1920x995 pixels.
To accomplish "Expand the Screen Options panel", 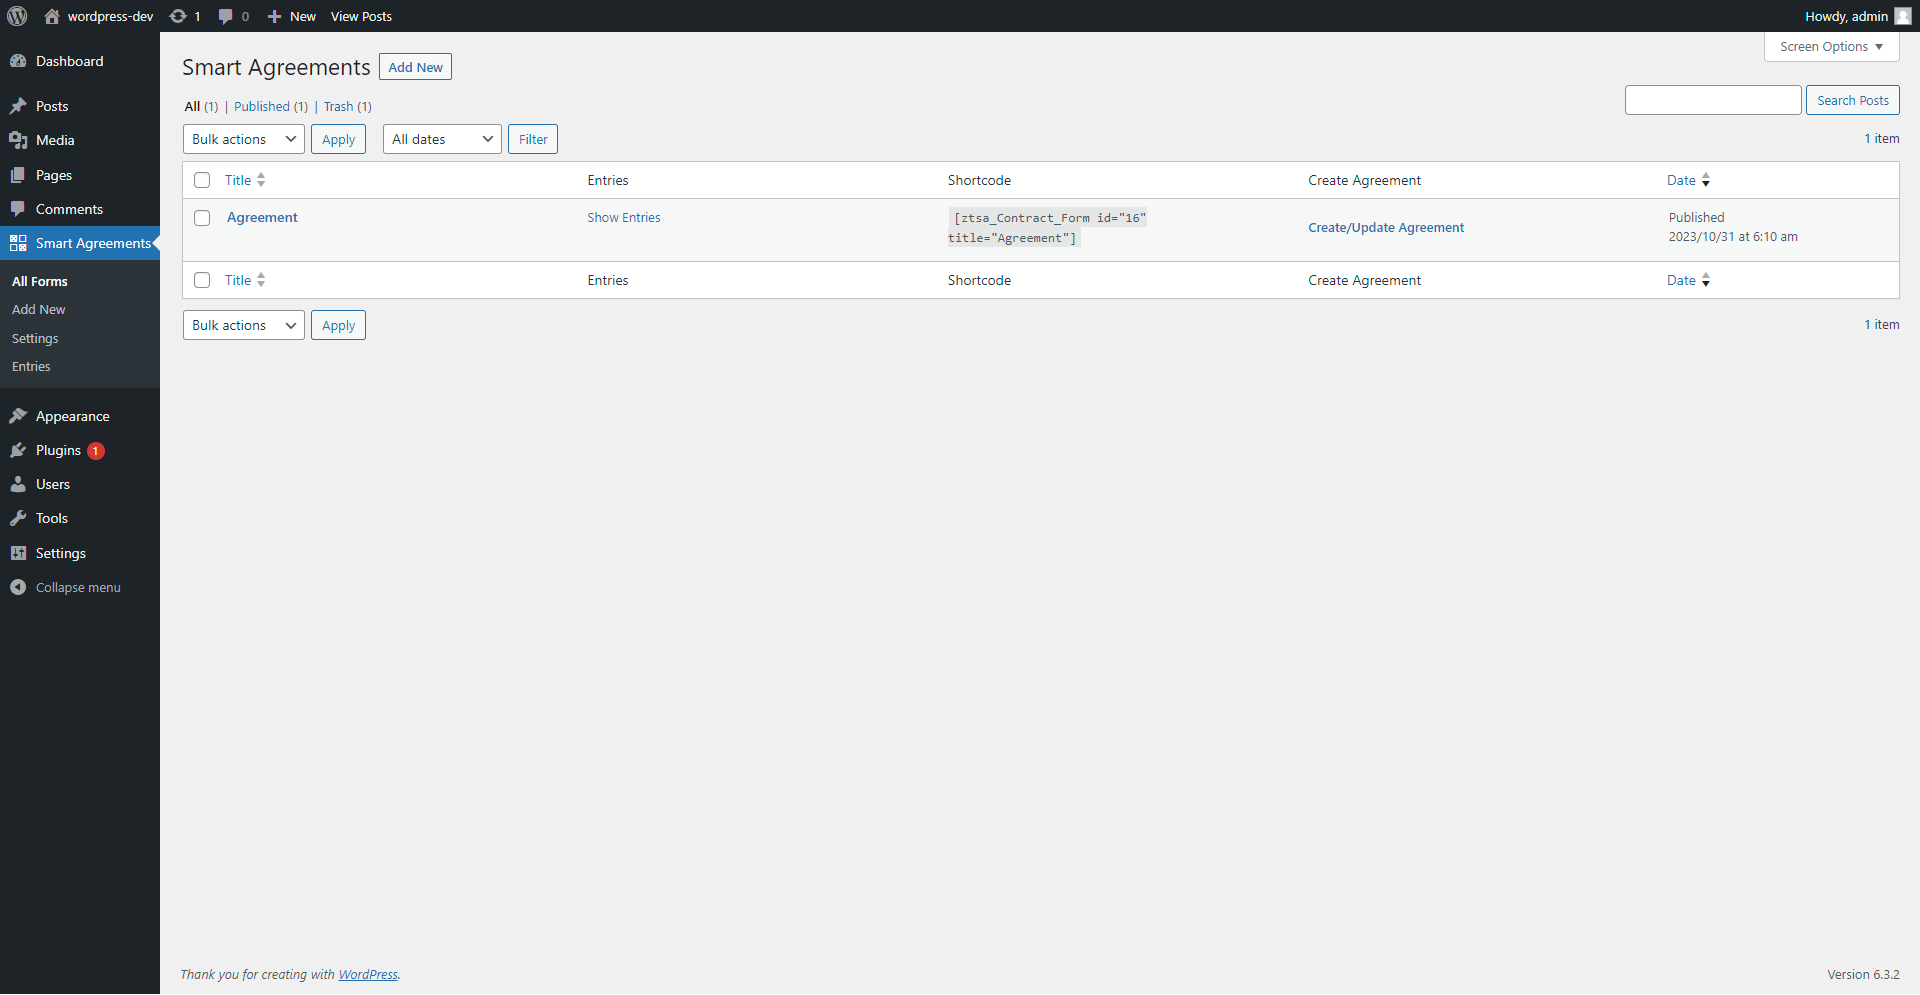I will tap(1832, 47).
